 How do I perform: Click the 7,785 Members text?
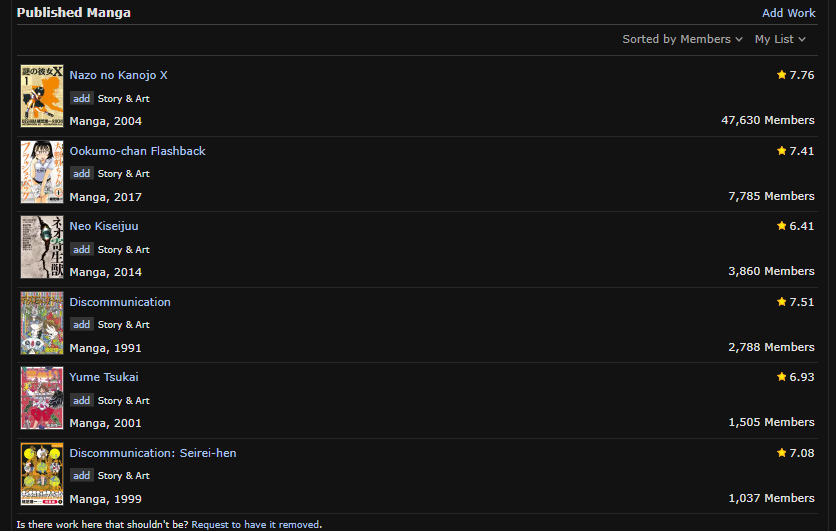pyautogui.click(x=771, y=196)
